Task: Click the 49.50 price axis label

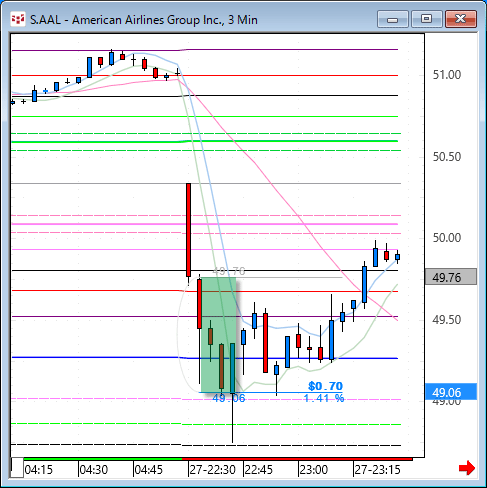Action: [x=447, y=320]
